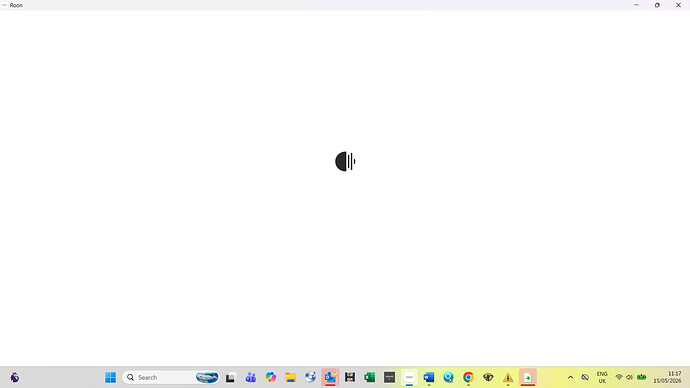
Task: Click the speaker volume tray icon
Action: 629,377
